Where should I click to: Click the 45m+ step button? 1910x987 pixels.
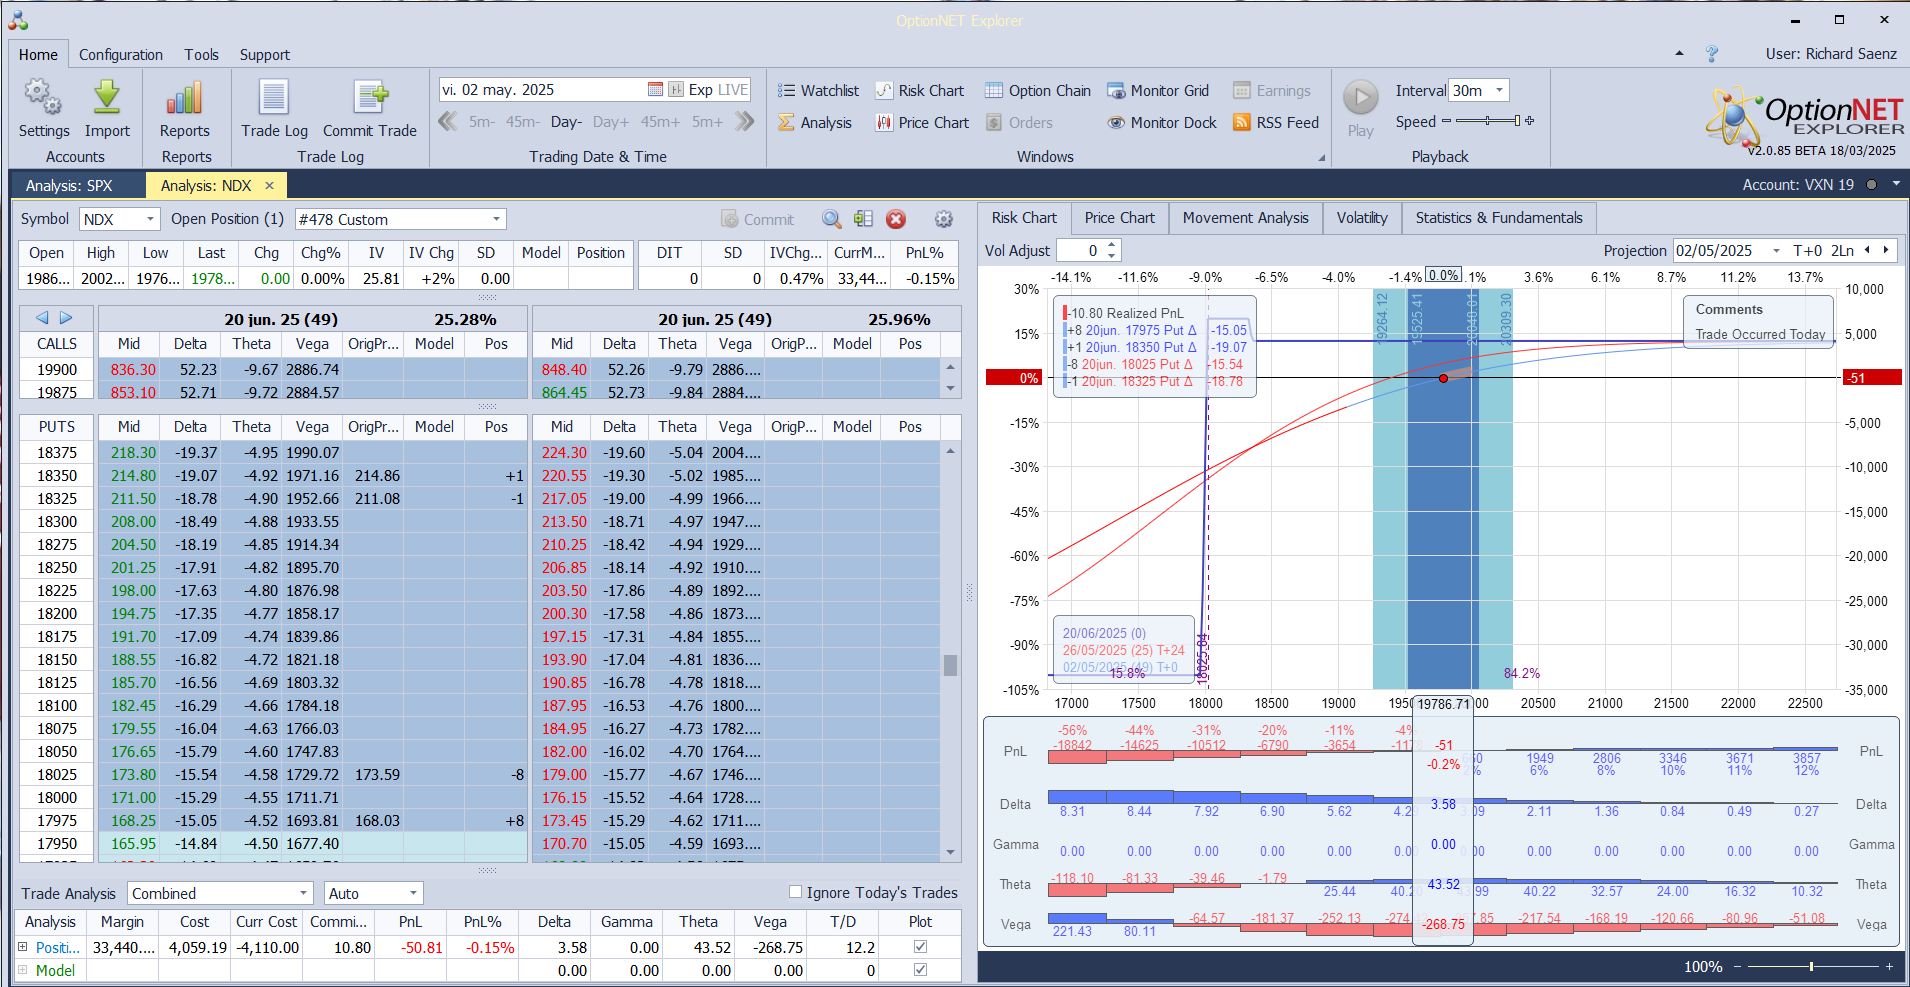click(x=660, y=122)
